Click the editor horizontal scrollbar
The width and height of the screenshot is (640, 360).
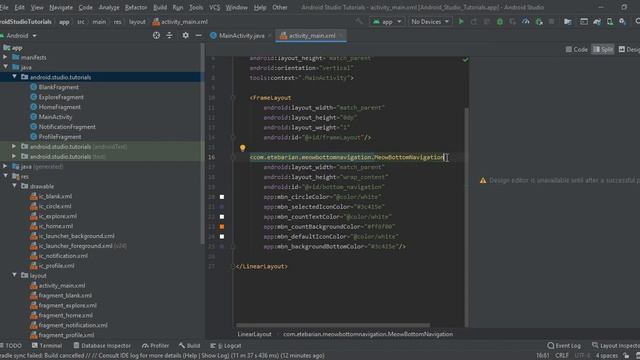[x=333, y=325]
